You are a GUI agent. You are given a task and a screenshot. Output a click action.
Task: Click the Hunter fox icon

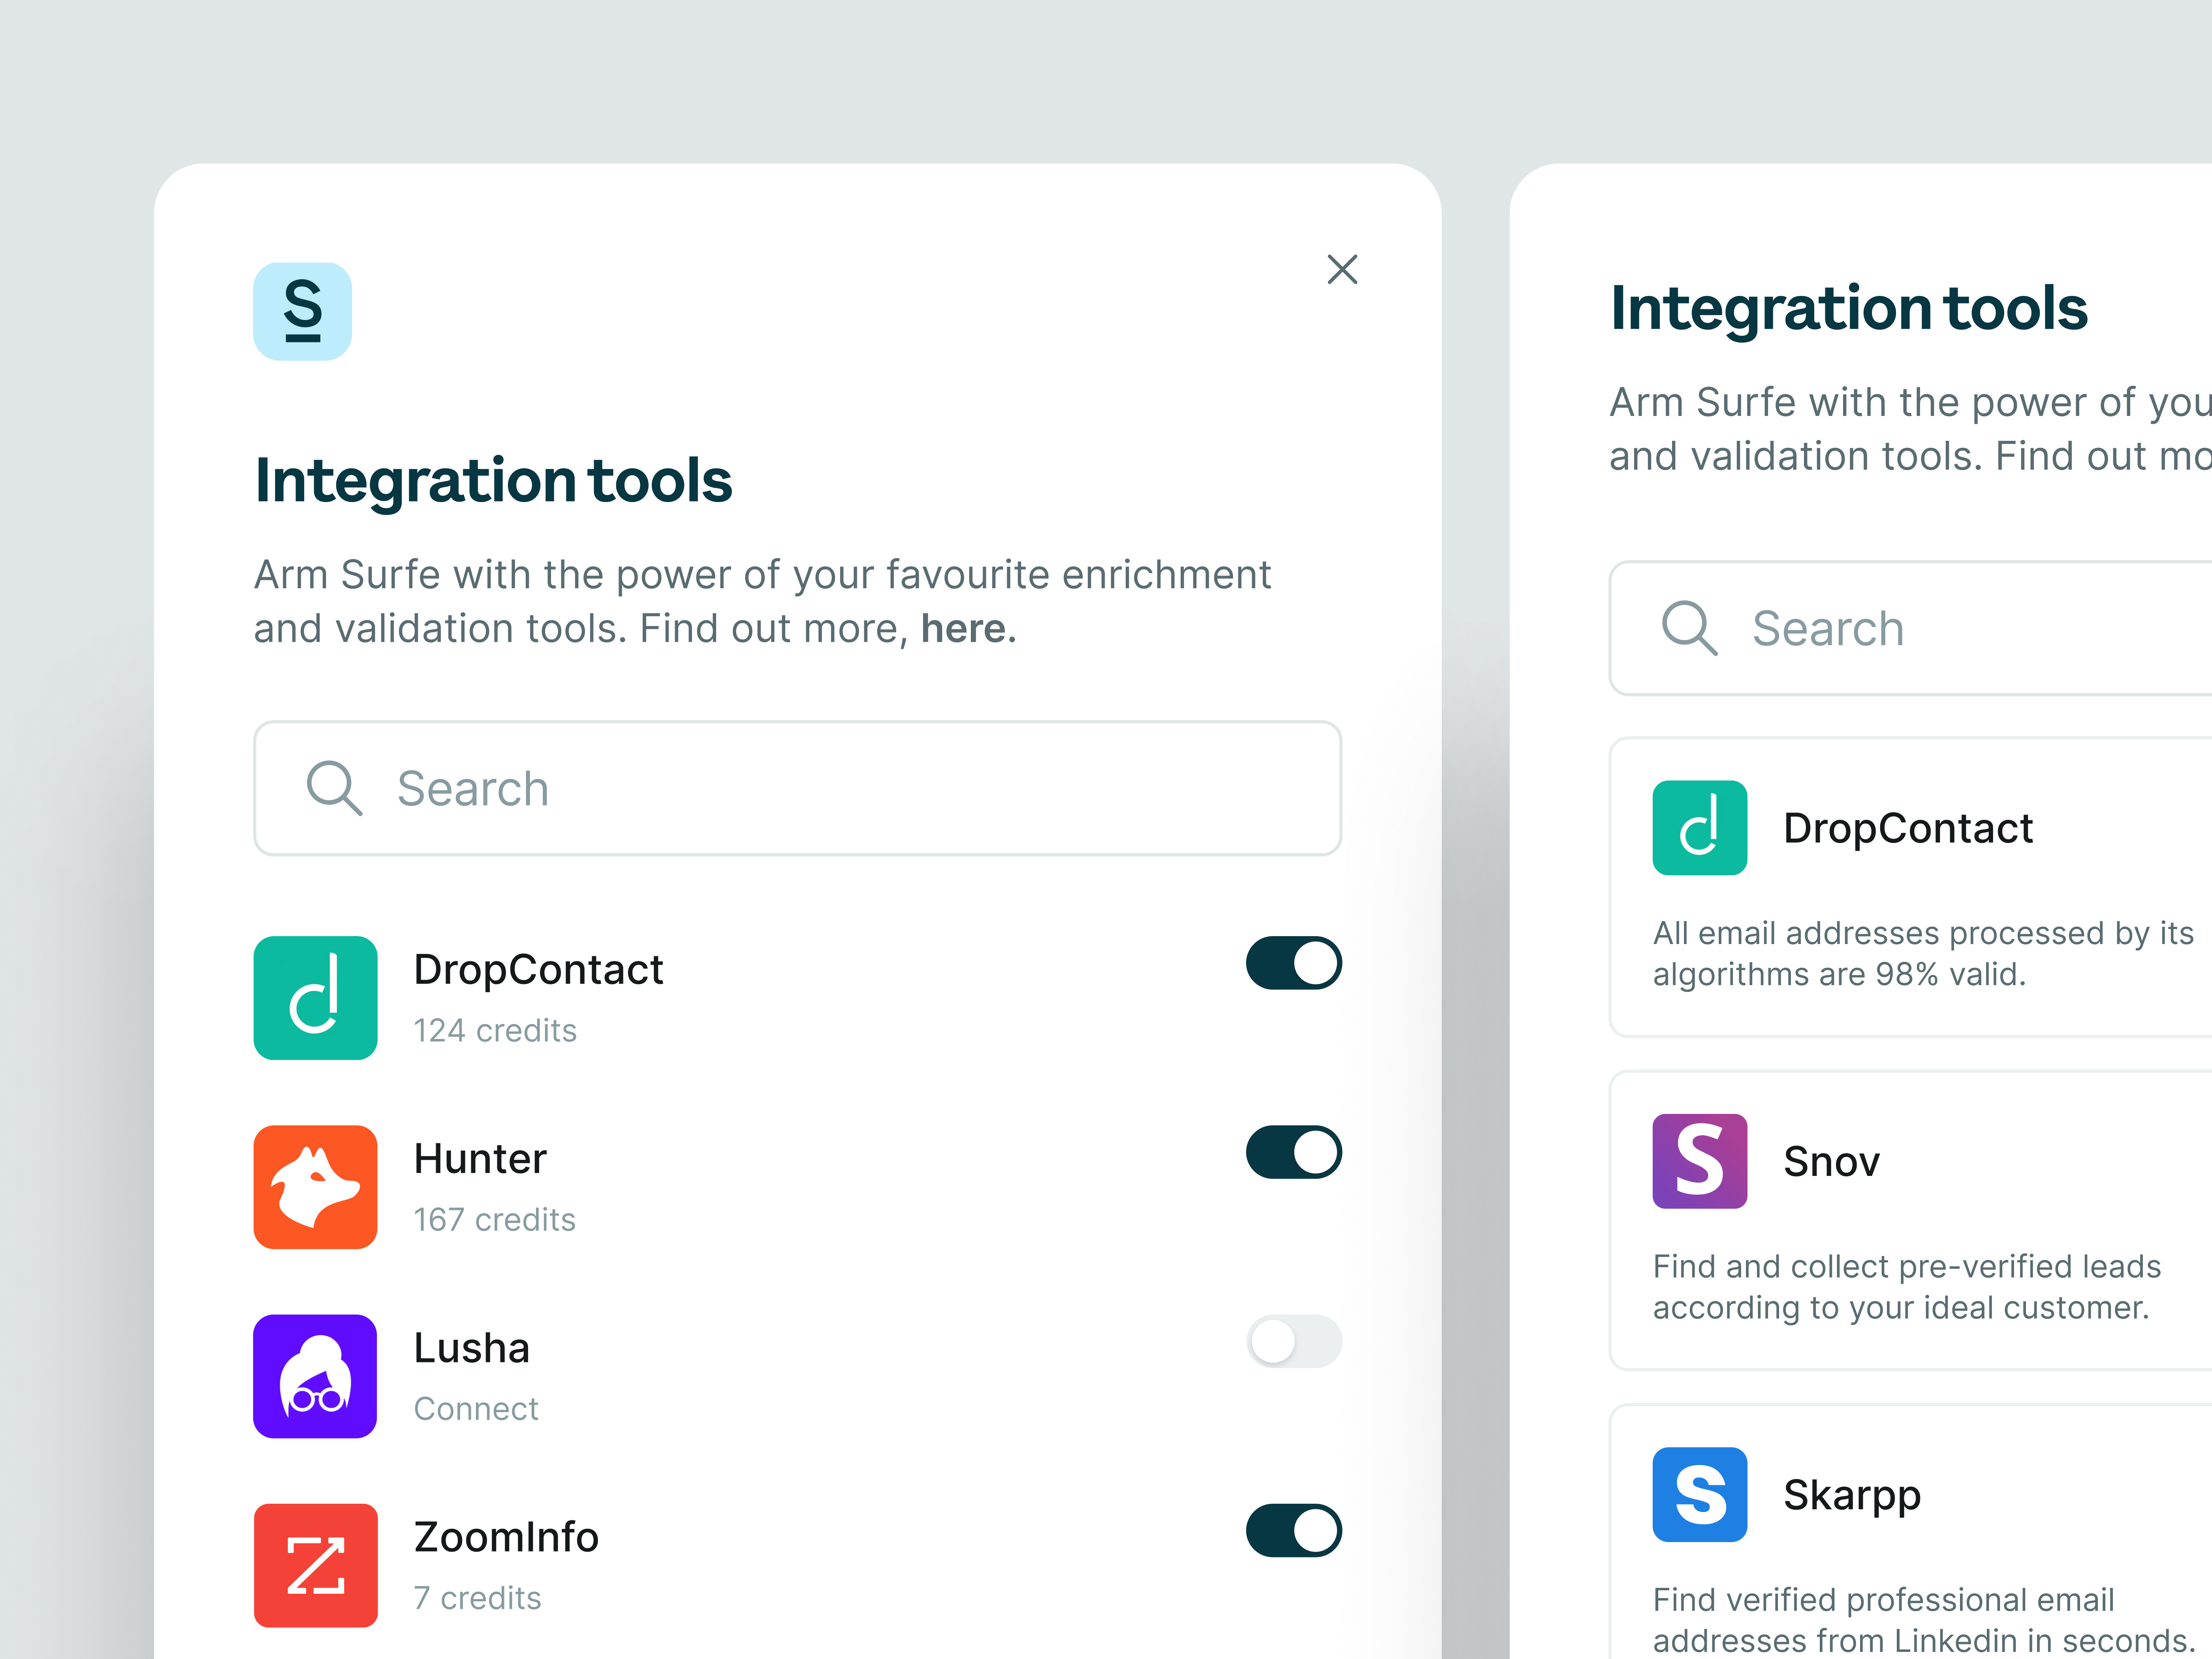point(315,1186)
